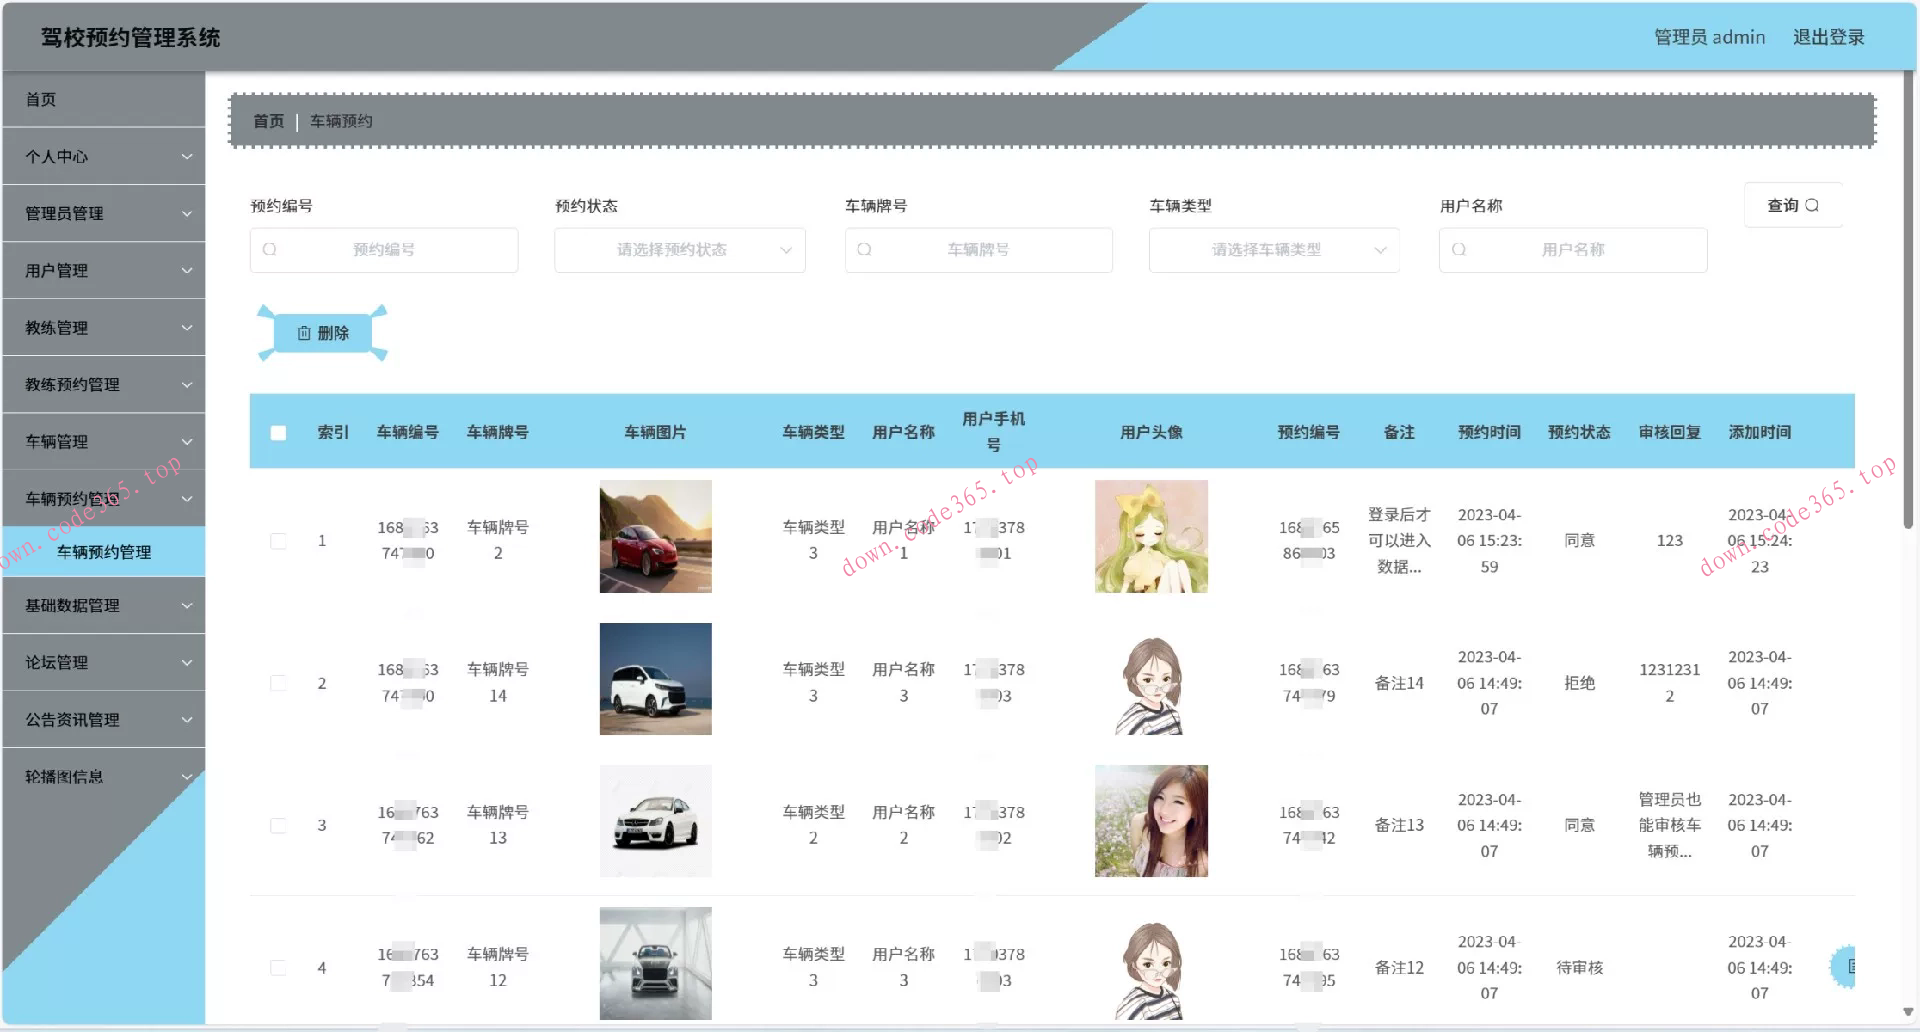Screen dimensions: 1920x1032
Task: Toggle the select-all checkbox in the table header
Action: tap(278, 432)
